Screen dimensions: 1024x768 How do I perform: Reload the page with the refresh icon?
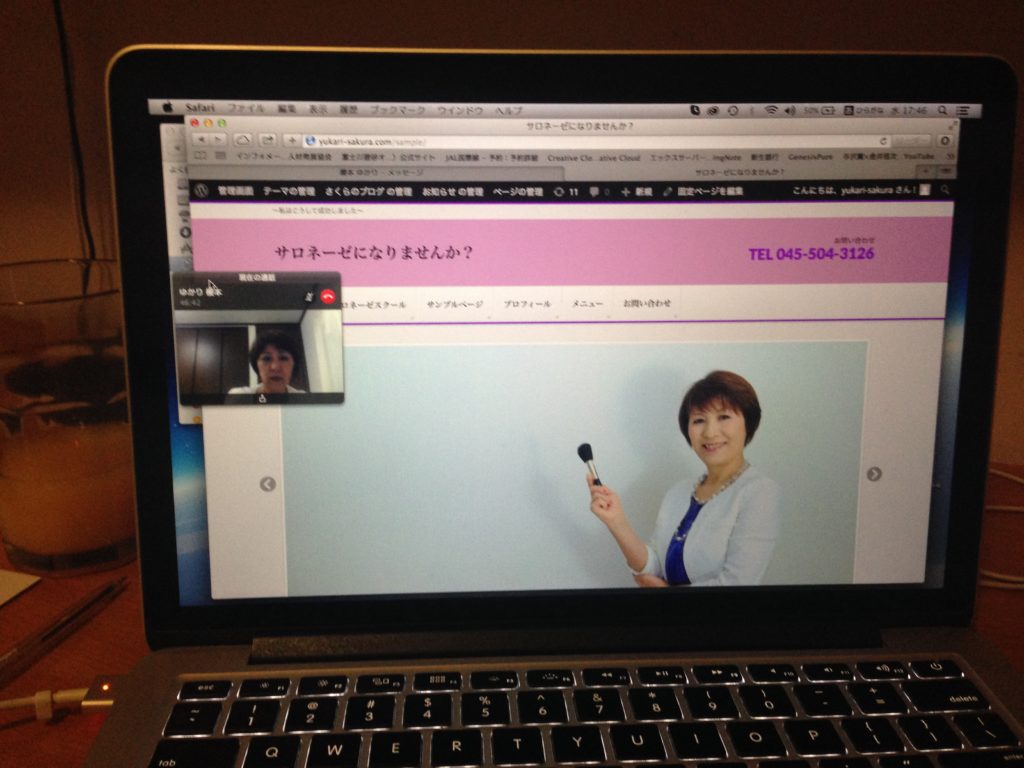[x=883, y=141]
